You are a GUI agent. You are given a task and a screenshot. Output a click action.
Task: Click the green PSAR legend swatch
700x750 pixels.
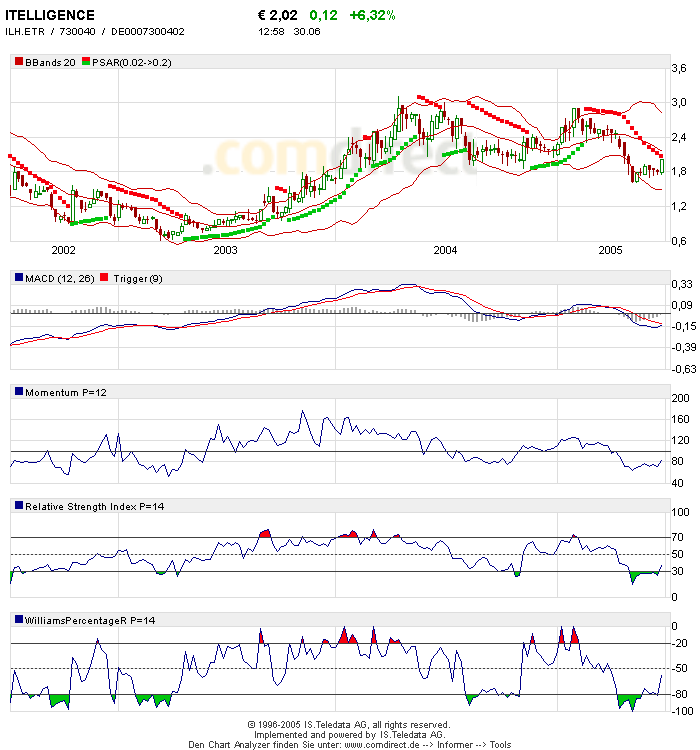click(x=86, y=61)
